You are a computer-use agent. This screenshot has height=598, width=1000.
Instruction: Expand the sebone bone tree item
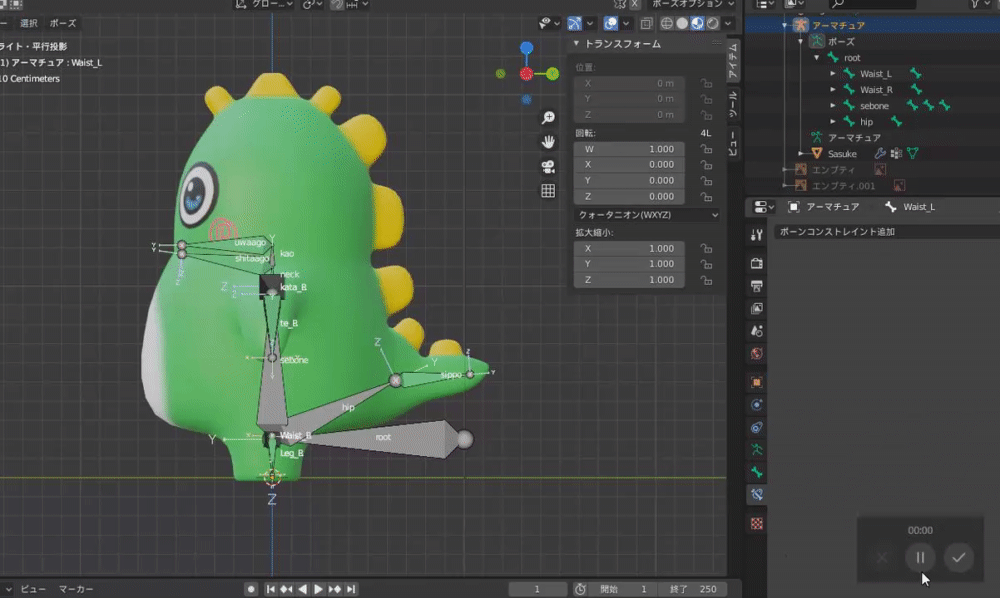(834, 106)
